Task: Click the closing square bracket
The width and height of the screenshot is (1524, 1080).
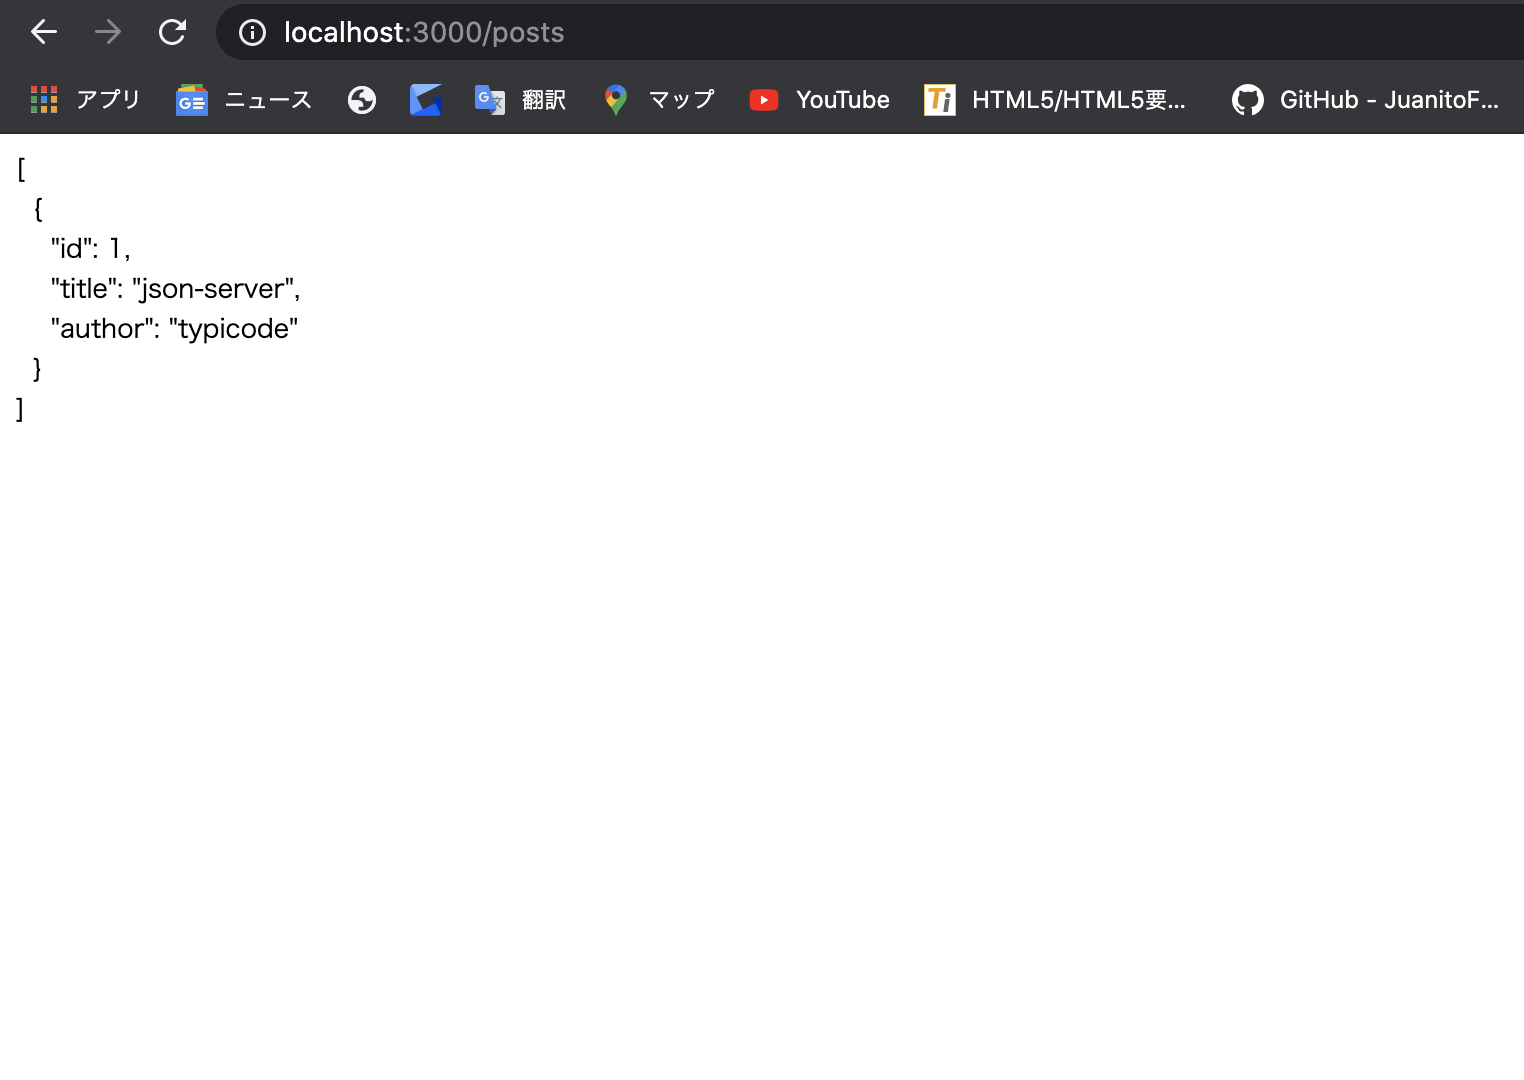Action: coord(20,409)
